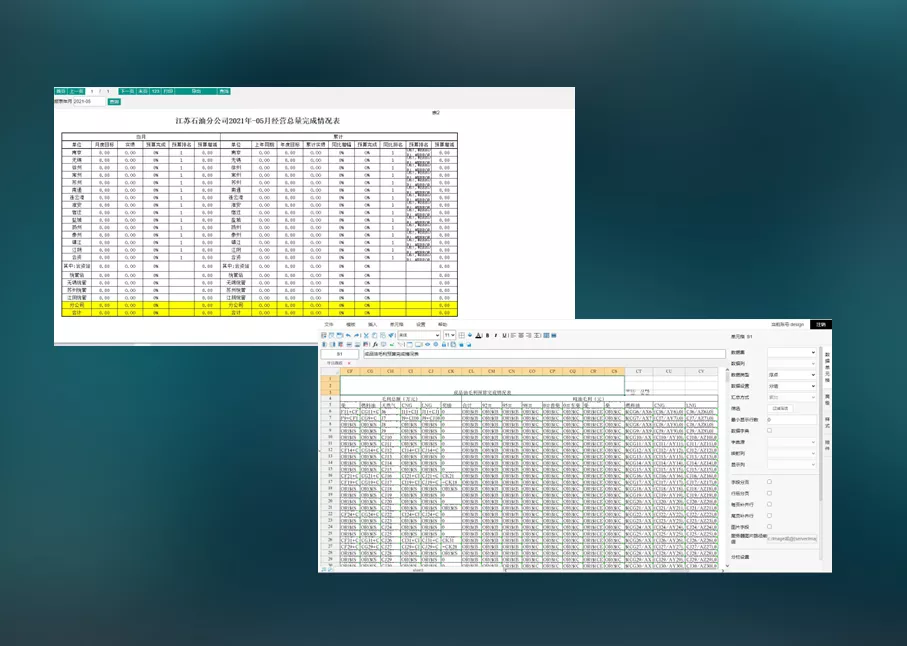This screenshot has height=646, width=907.
Task: Click the scissors cut icon
Action: pyautogui.click(x=367, y=335)
